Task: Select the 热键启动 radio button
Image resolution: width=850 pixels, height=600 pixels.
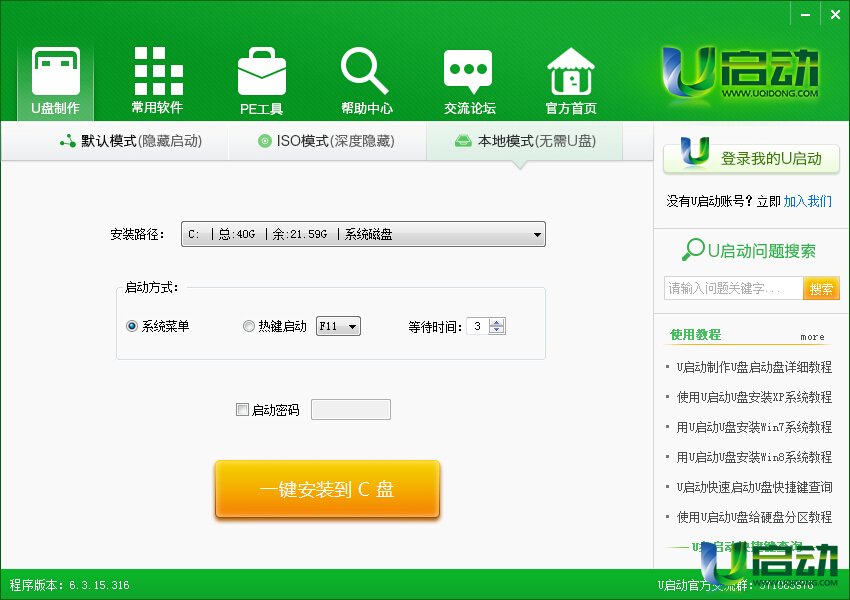Action: pos(249,326)
